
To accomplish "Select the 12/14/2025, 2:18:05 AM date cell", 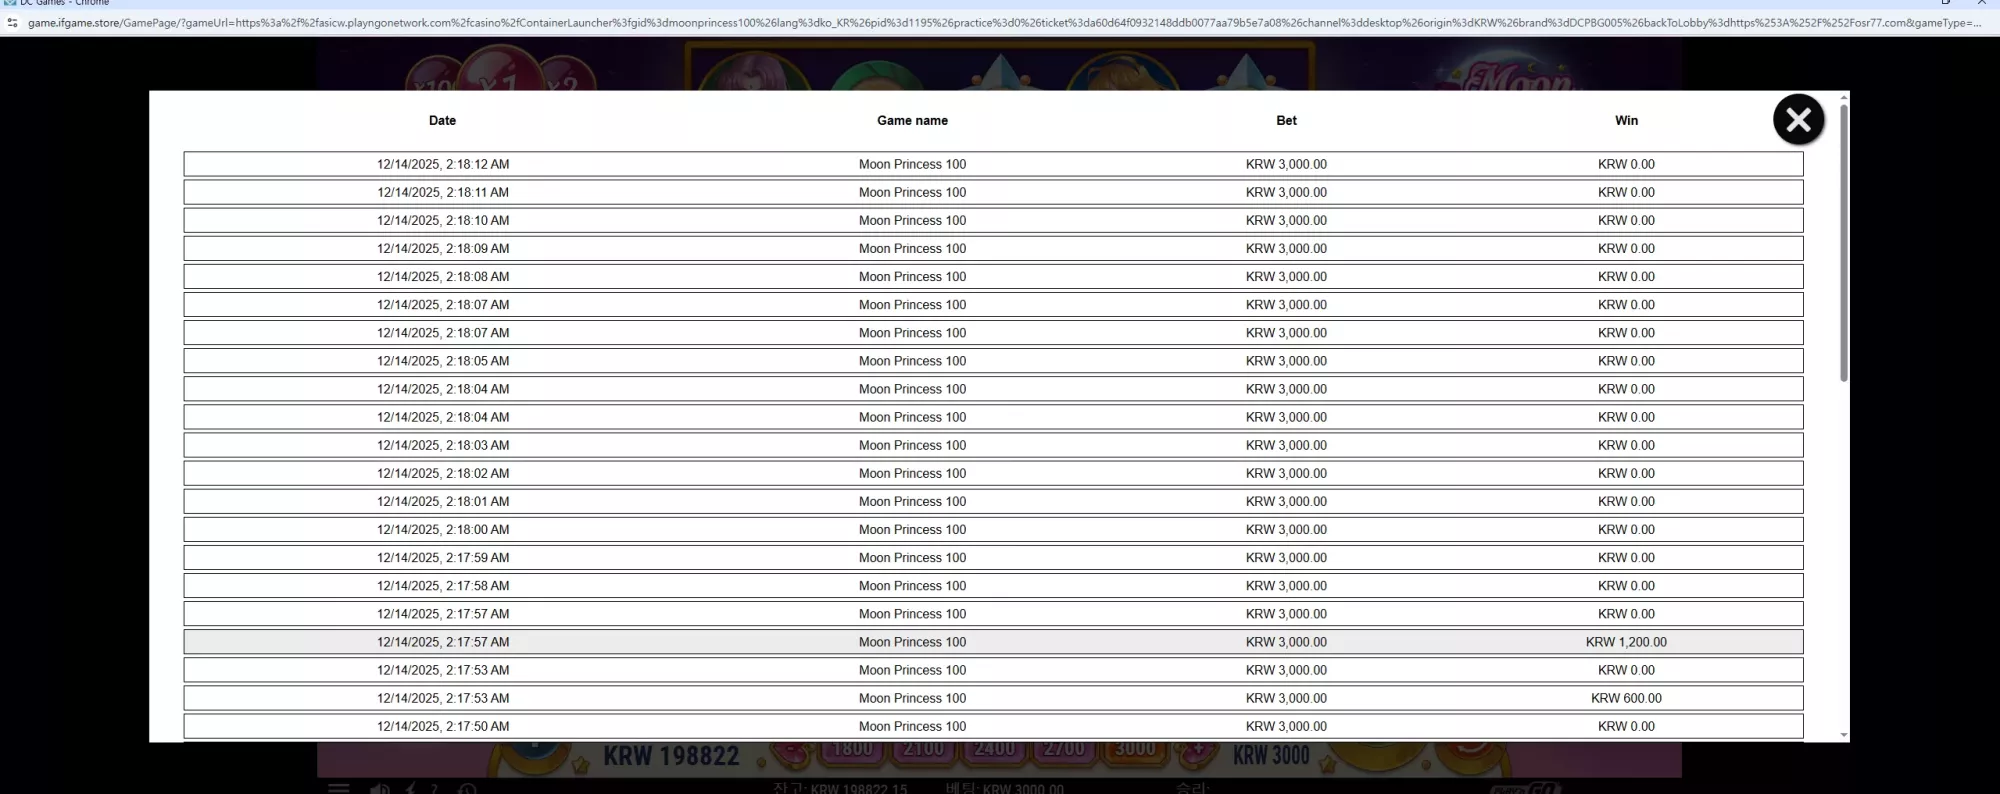I will [443, 361].
